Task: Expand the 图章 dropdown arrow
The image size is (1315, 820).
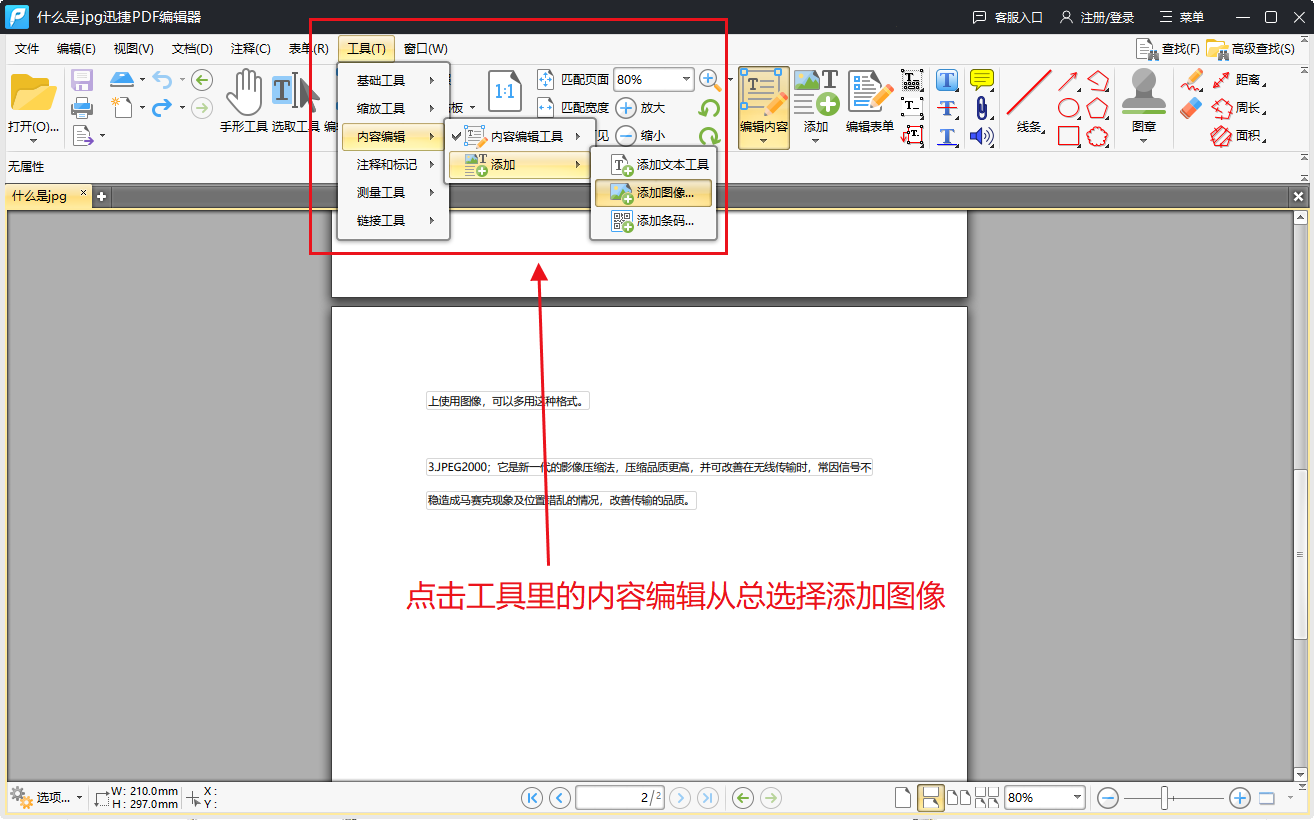Action: tap(1144, 141)
